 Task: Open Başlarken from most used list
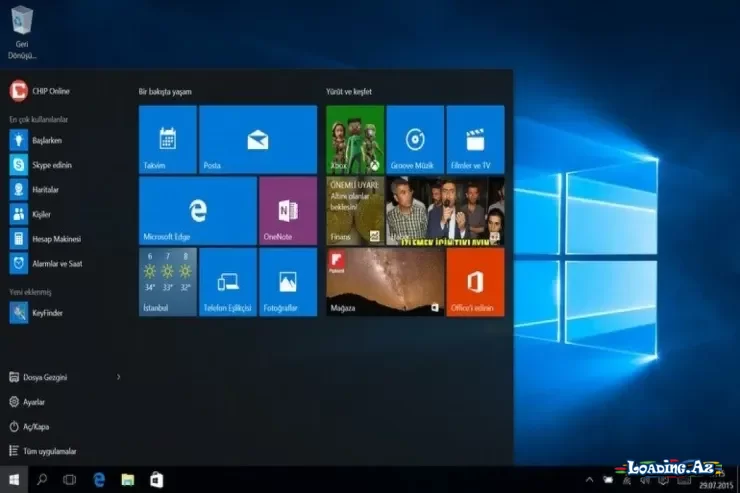coord(36,140)
